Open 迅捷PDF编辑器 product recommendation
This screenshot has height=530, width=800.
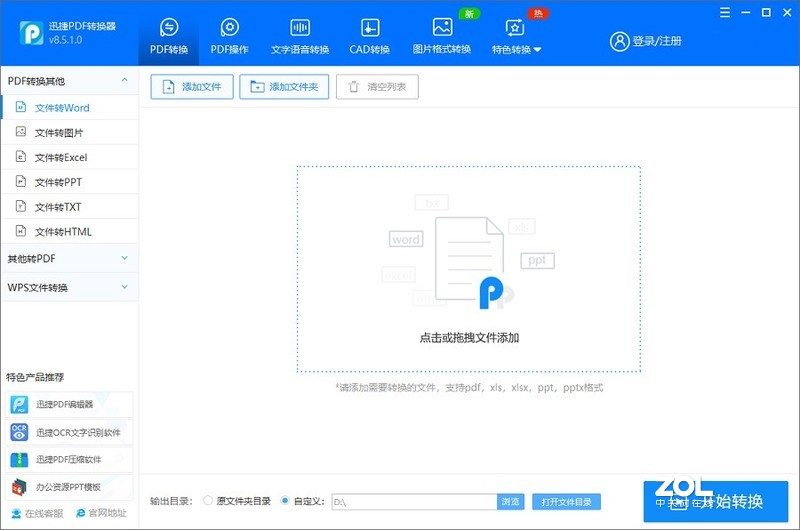[x=69, y=405]
